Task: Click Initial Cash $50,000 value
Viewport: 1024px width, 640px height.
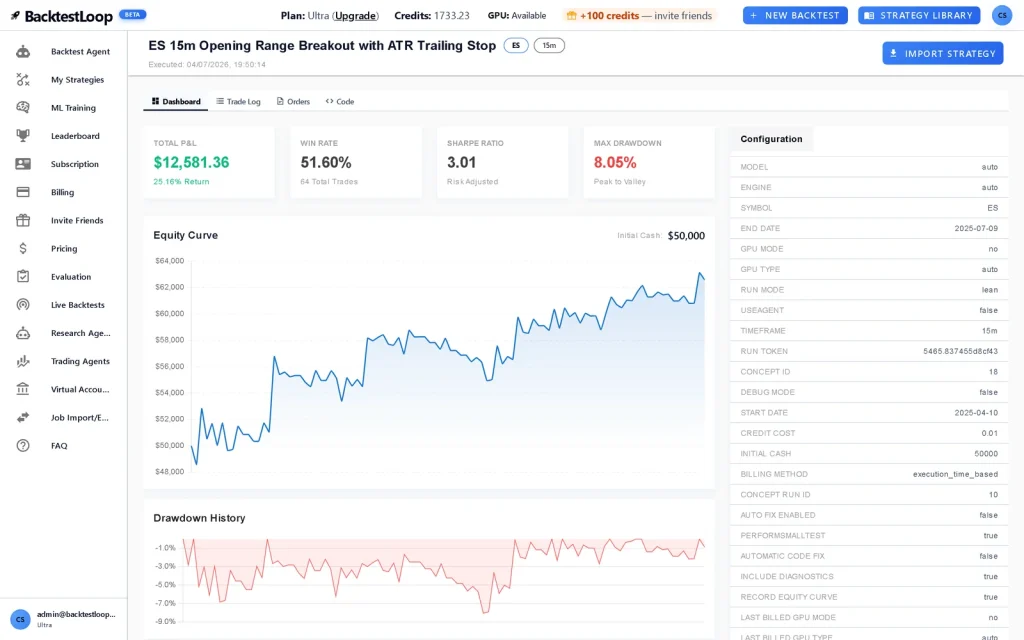Action: [x=686, y=236]
